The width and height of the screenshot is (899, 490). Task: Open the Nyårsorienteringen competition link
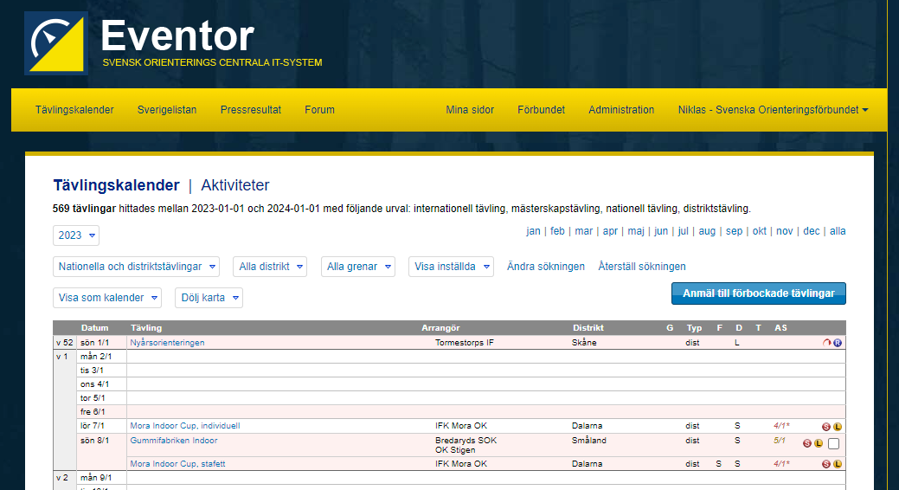point(167,343)
